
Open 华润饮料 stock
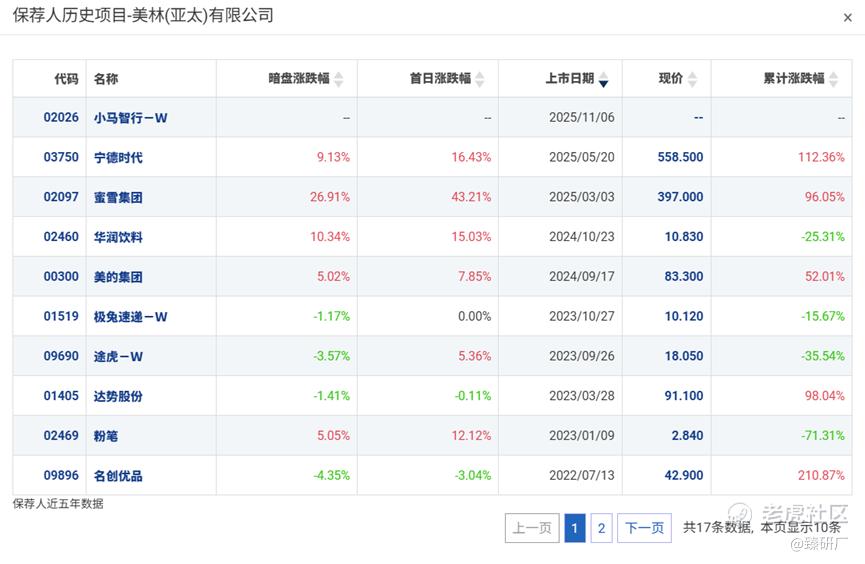point(118,237)
